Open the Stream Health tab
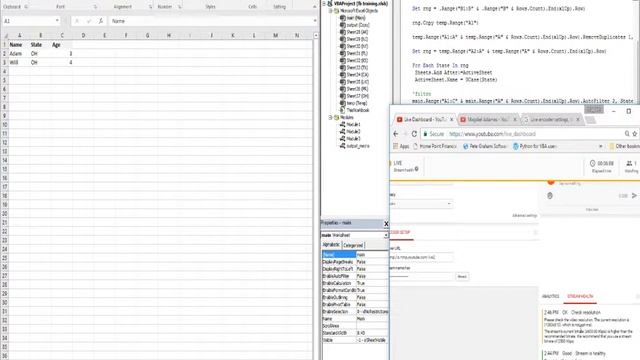Screen dimensions: 640x360 click(x=580, y=296)
